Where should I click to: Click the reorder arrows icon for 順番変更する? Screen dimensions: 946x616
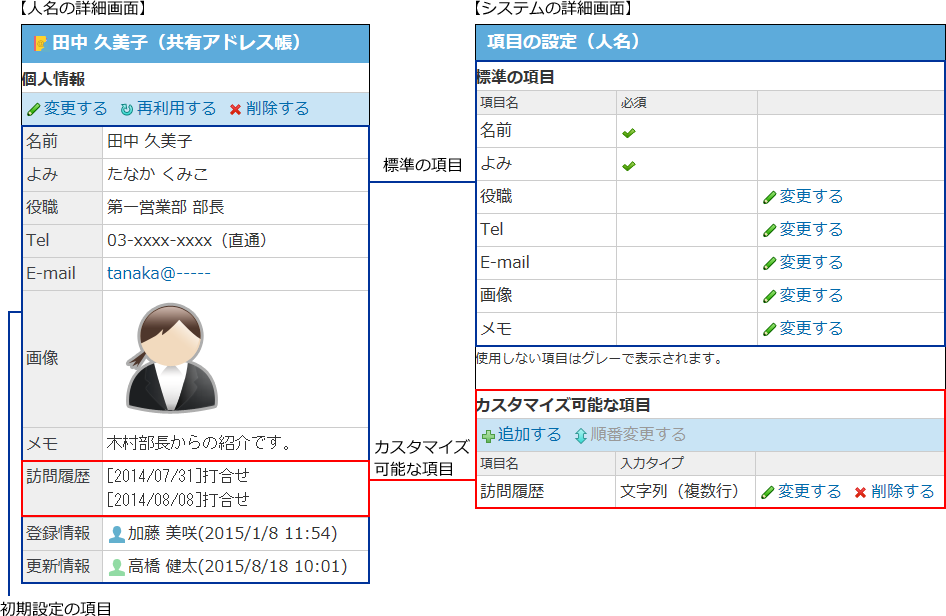(x=581, y=436)
